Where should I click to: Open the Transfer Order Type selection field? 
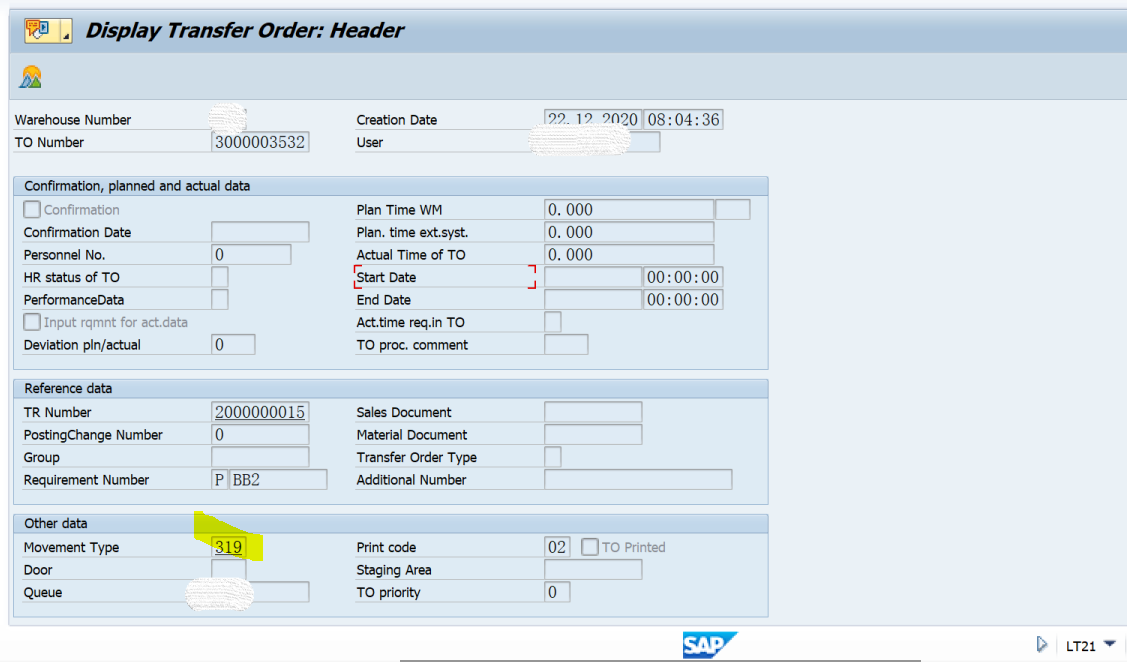pos(552,457)
